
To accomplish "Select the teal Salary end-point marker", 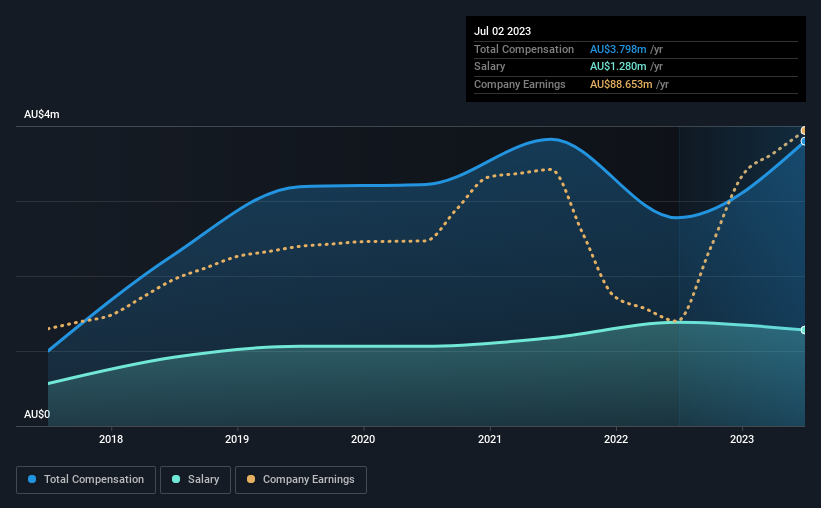I will click(804, 330).
